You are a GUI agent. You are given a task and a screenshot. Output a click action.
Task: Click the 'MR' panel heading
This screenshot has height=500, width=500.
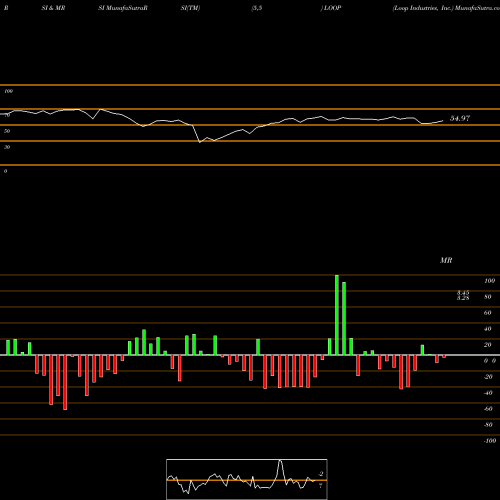pyautogui.click(x=446, y=260)
